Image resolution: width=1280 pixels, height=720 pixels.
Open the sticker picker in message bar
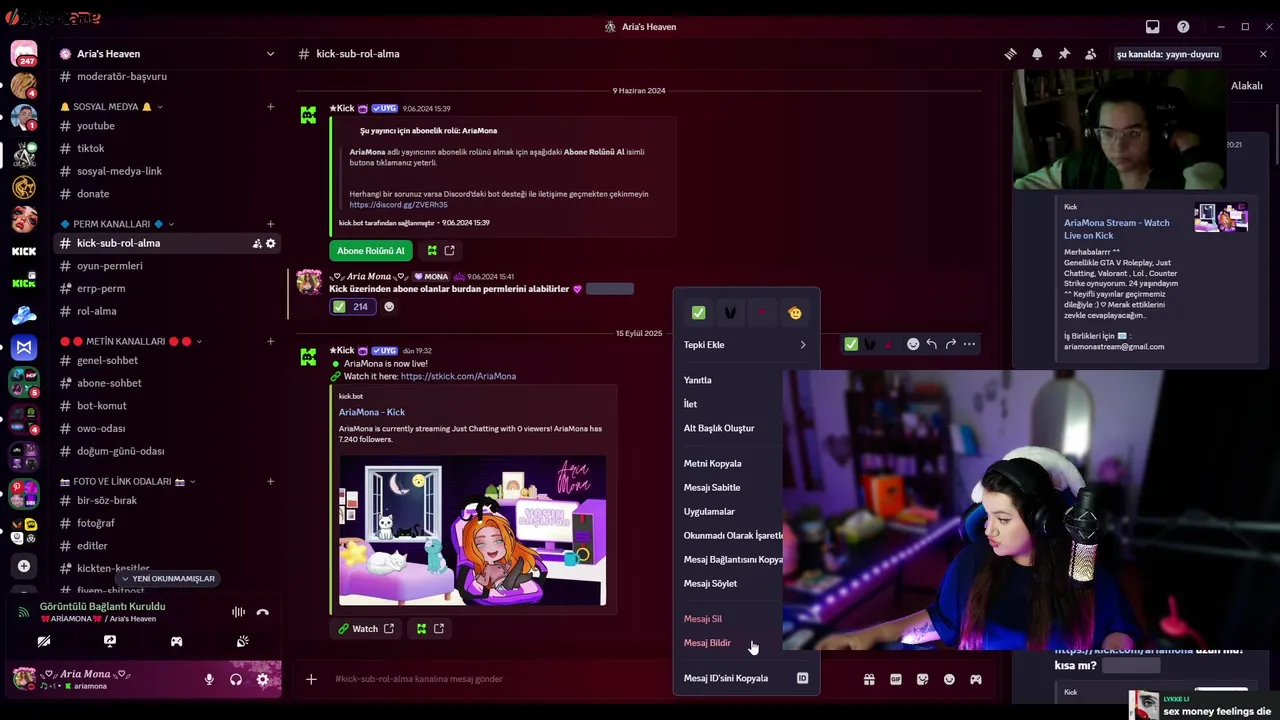click(922, 679)
